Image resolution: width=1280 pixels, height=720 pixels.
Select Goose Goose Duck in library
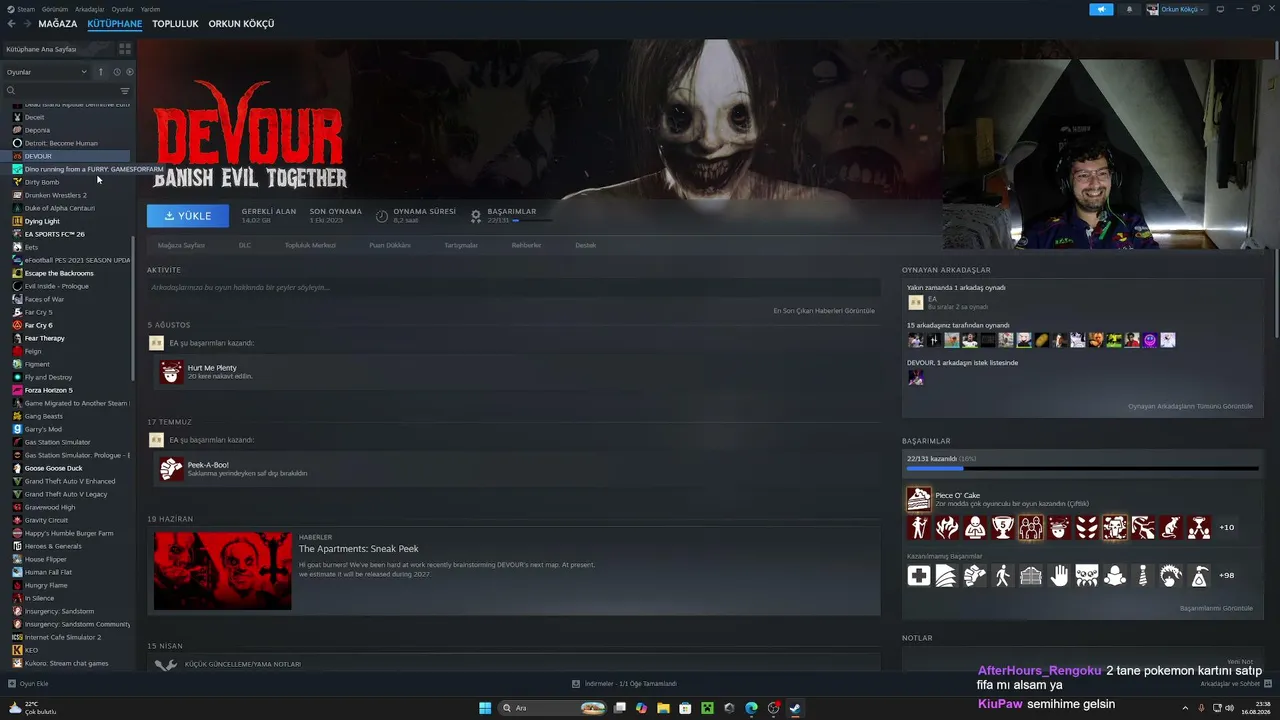click(x=53, y=468)
